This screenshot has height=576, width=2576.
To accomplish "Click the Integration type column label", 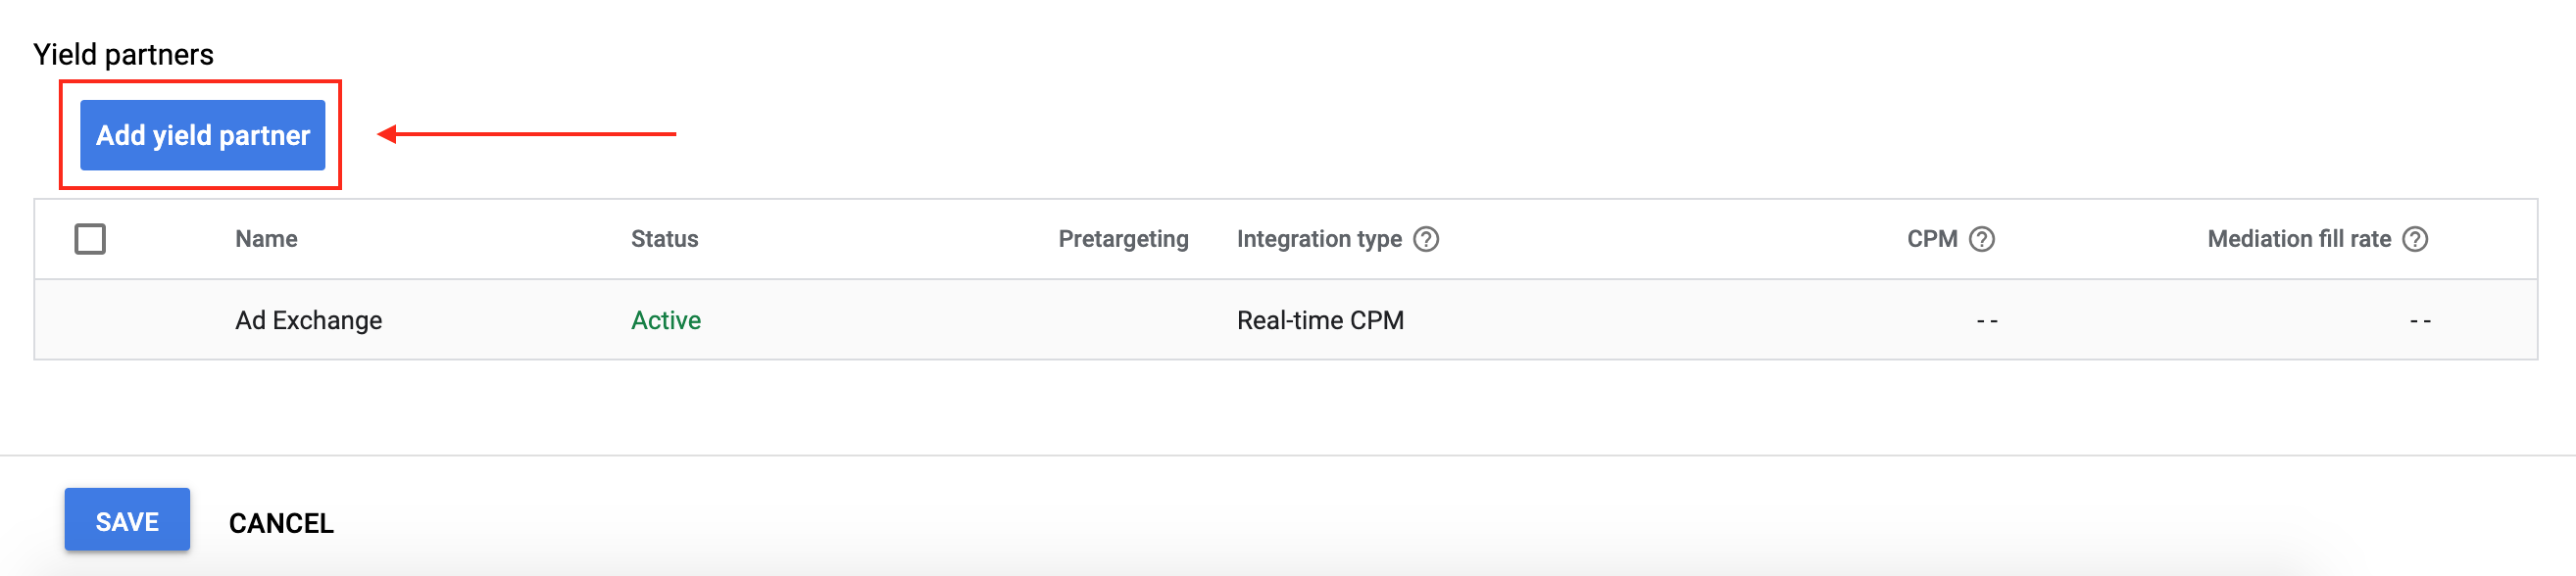I will click(1318, 239).
